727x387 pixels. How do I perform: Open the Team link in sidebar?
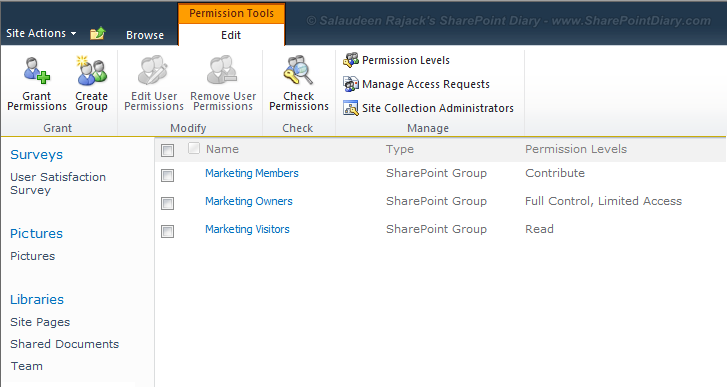click(x=27, y=366)
